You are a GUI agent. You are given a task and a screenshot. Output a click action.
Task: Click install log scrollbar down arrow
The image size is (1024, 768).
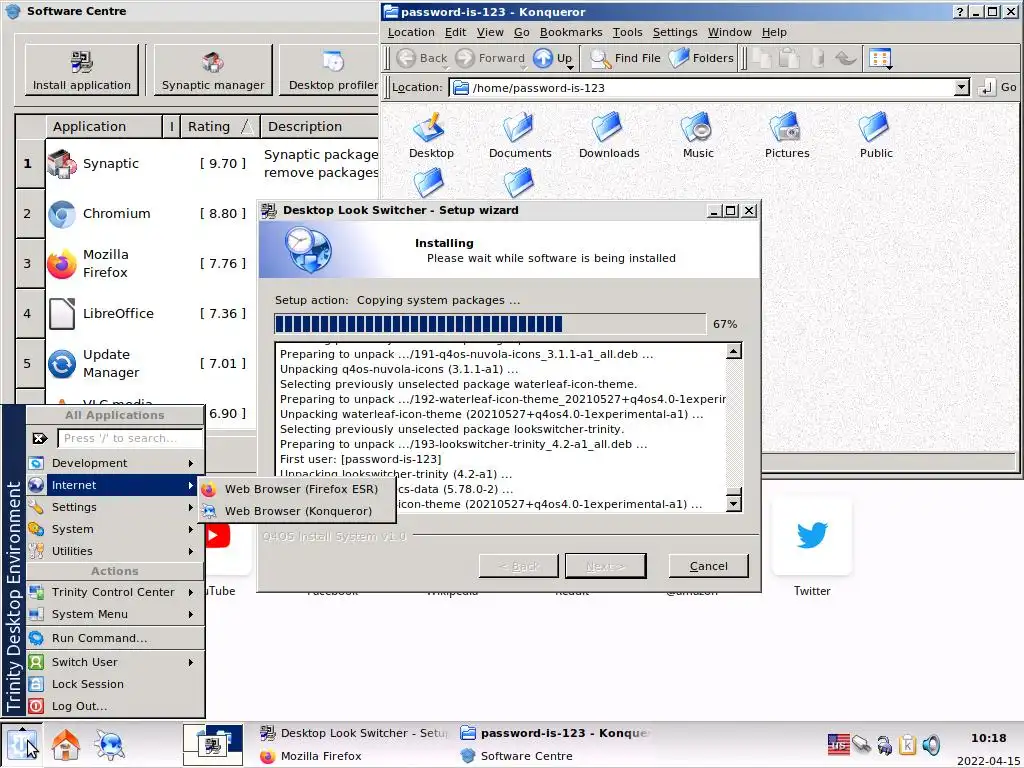click(x=734, y=504)
